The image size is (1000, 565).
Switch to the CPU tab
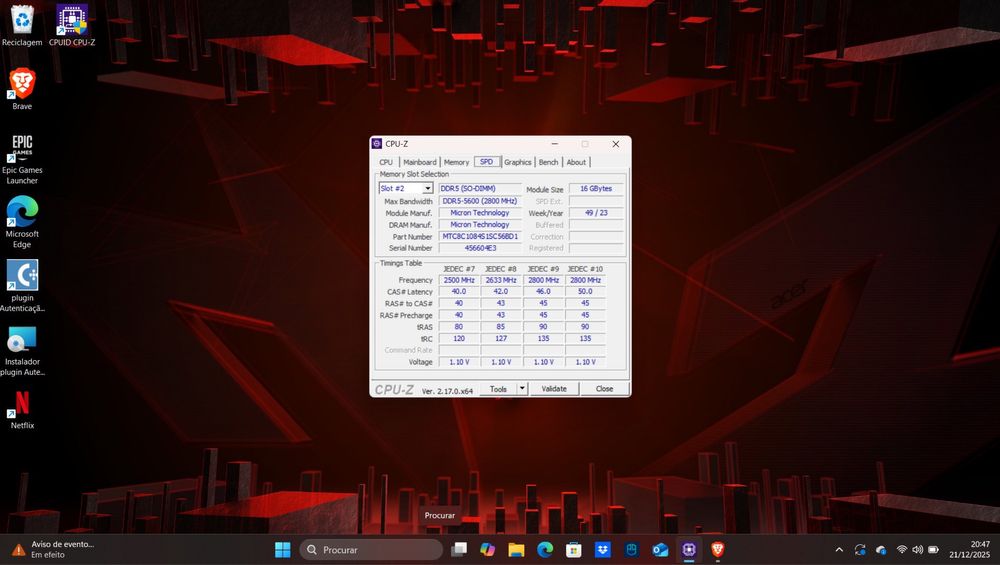(386, 162)
